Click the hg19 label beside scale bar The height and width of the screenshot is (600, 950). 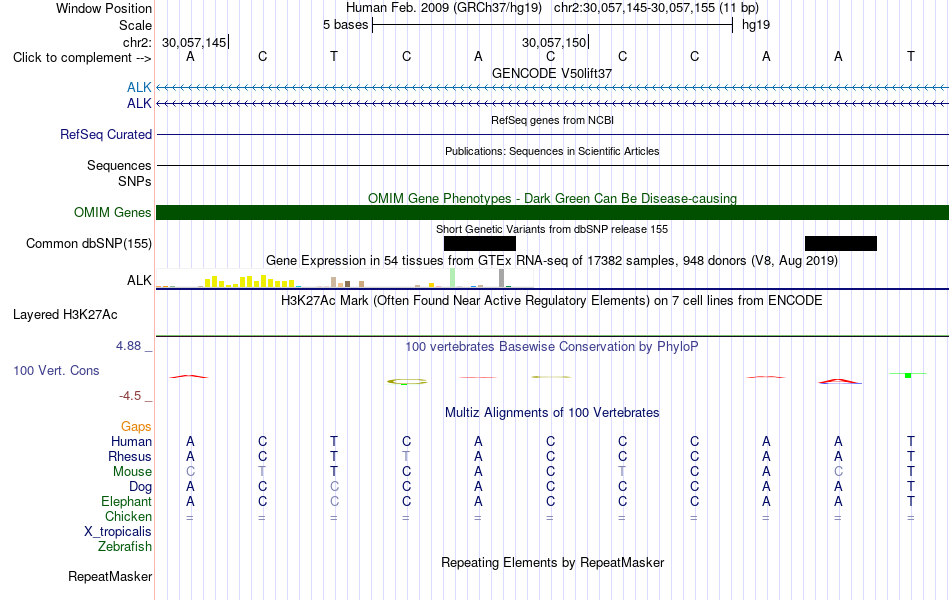point(756,25)
